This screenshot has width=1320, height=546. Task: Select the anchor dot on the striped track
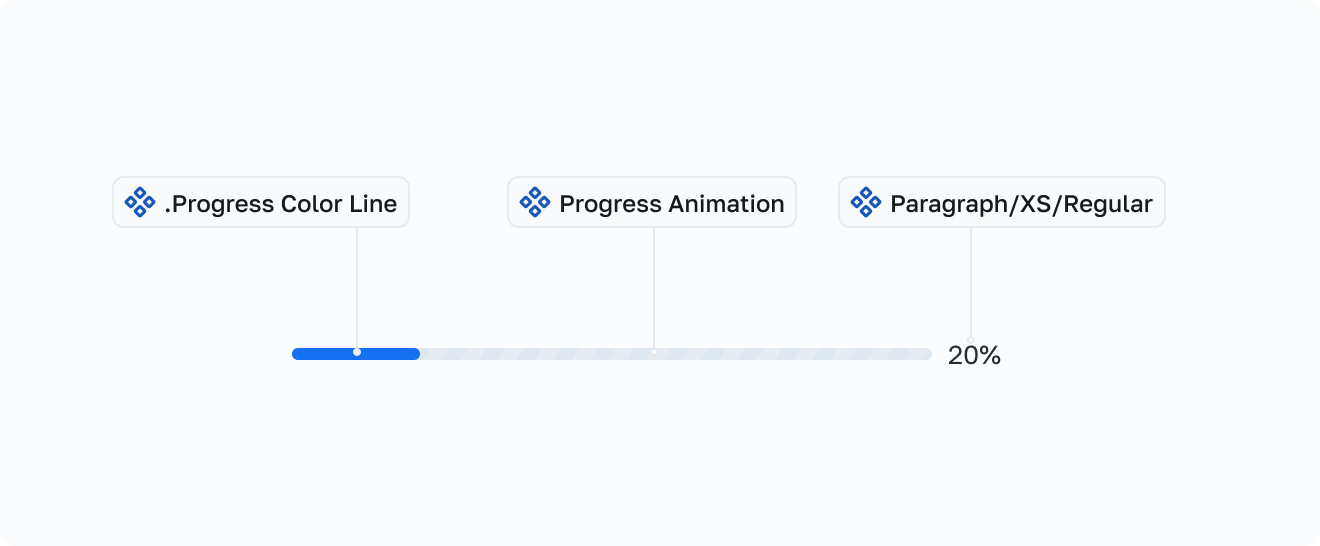[654, 352]
